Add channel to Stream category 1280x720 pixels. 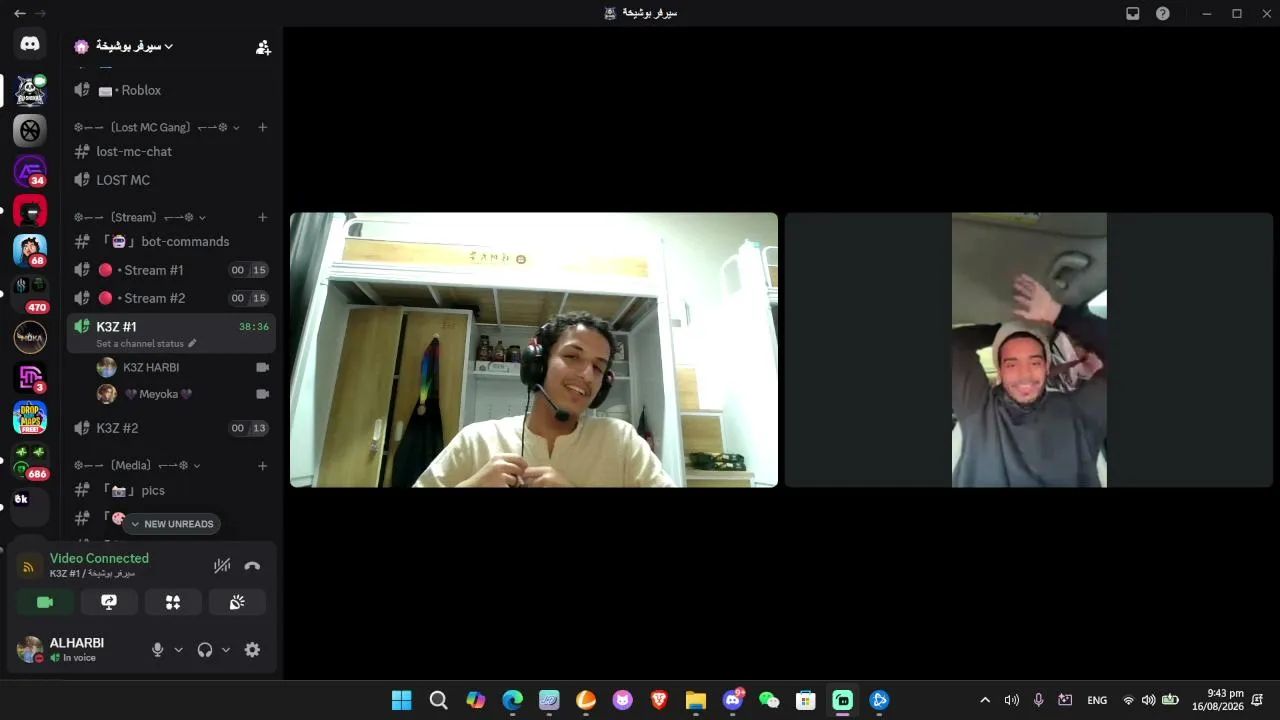click(263, 218)
